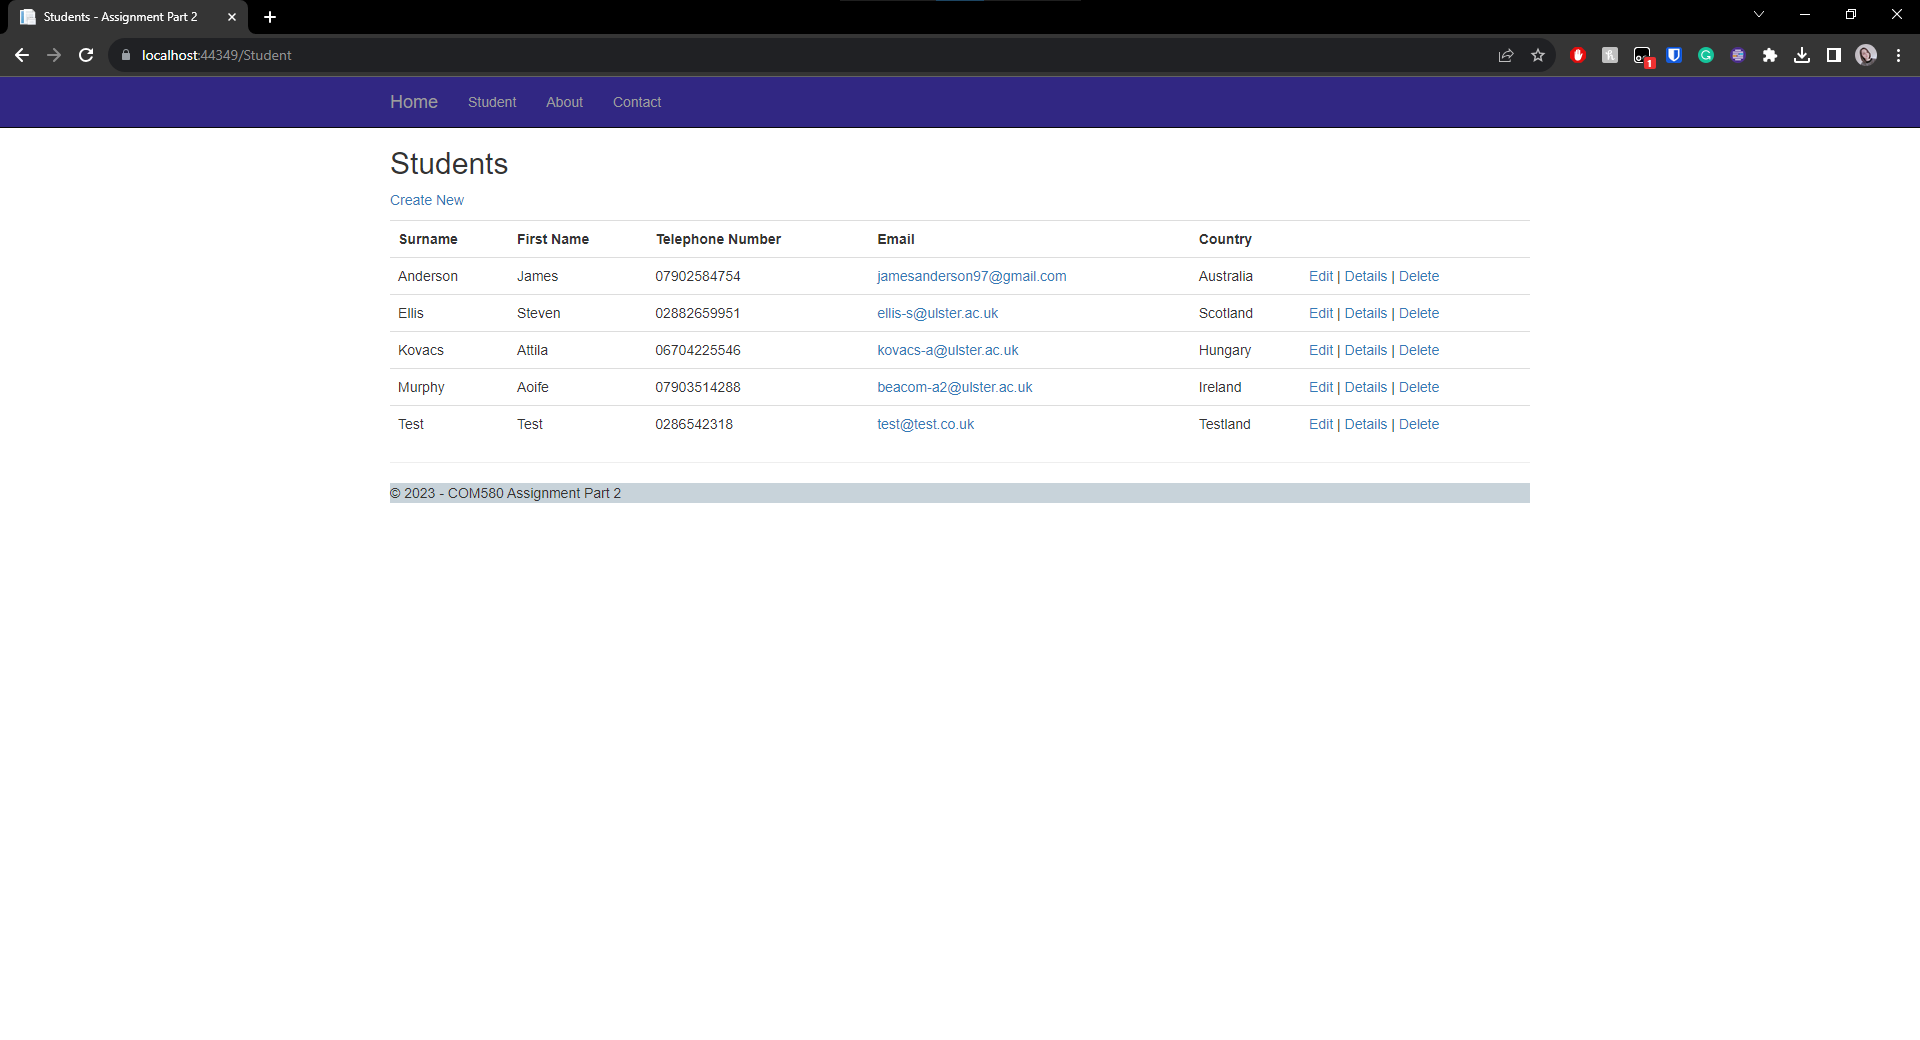Click the Create New link
The height and width of the screenshot is (1040, 1920).
coord(427,200)
